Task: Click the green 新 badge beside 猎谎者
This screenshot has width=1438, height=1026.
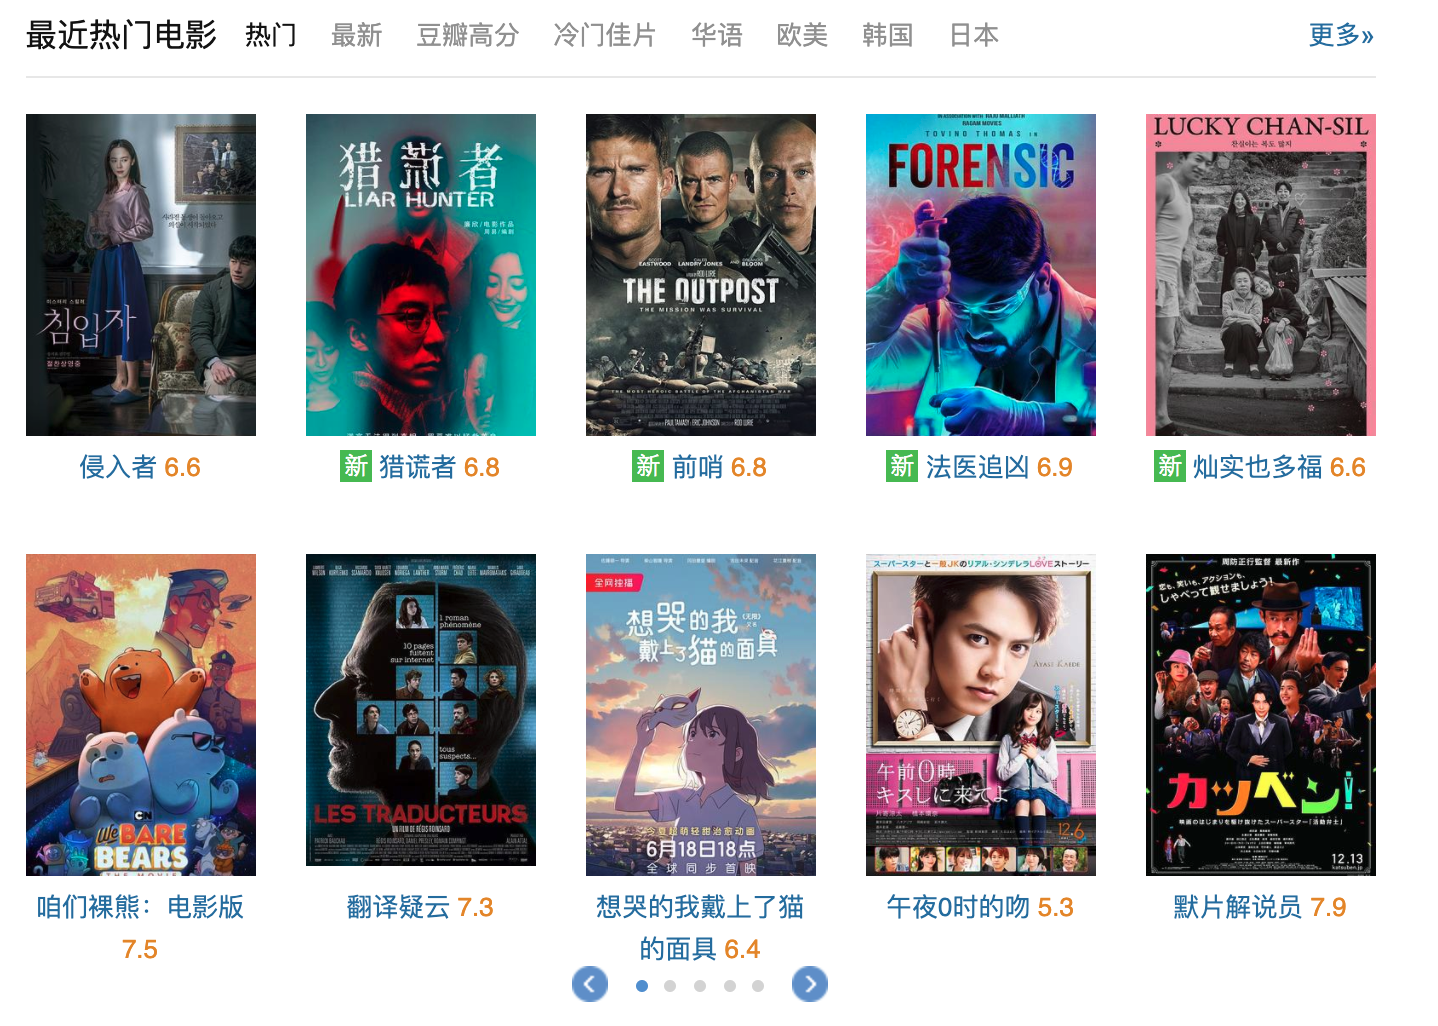Action: click(x=356, y=466)
